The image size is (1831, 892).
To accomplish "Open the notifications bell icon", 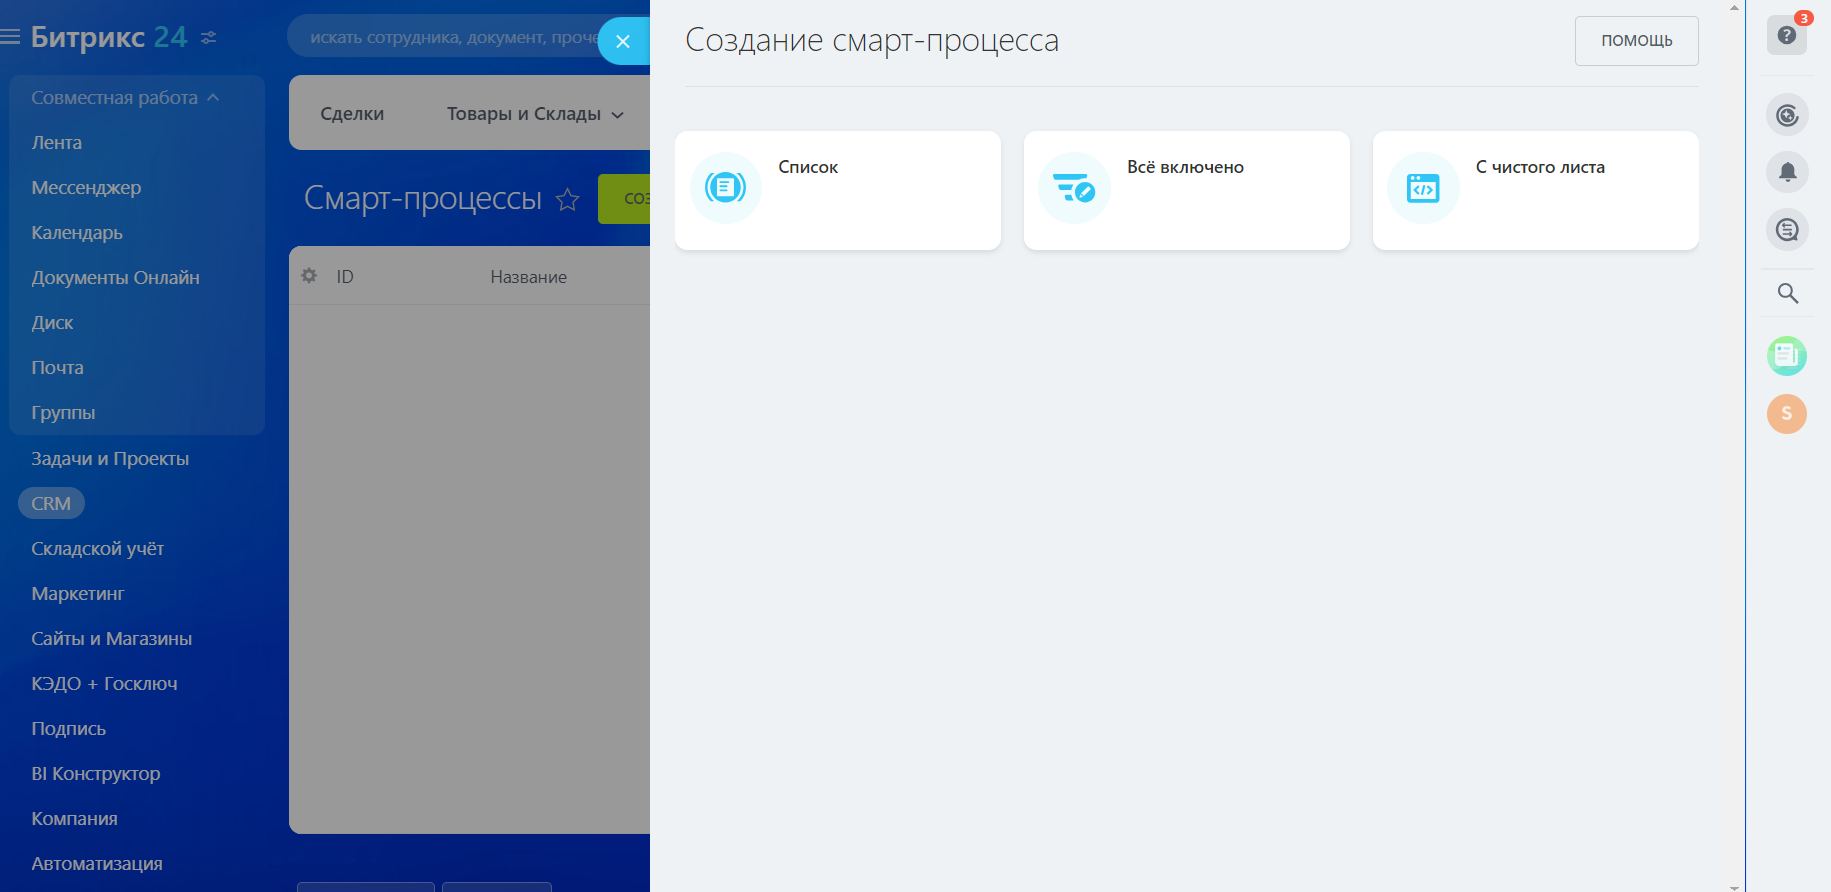I will coord(1787,172).
